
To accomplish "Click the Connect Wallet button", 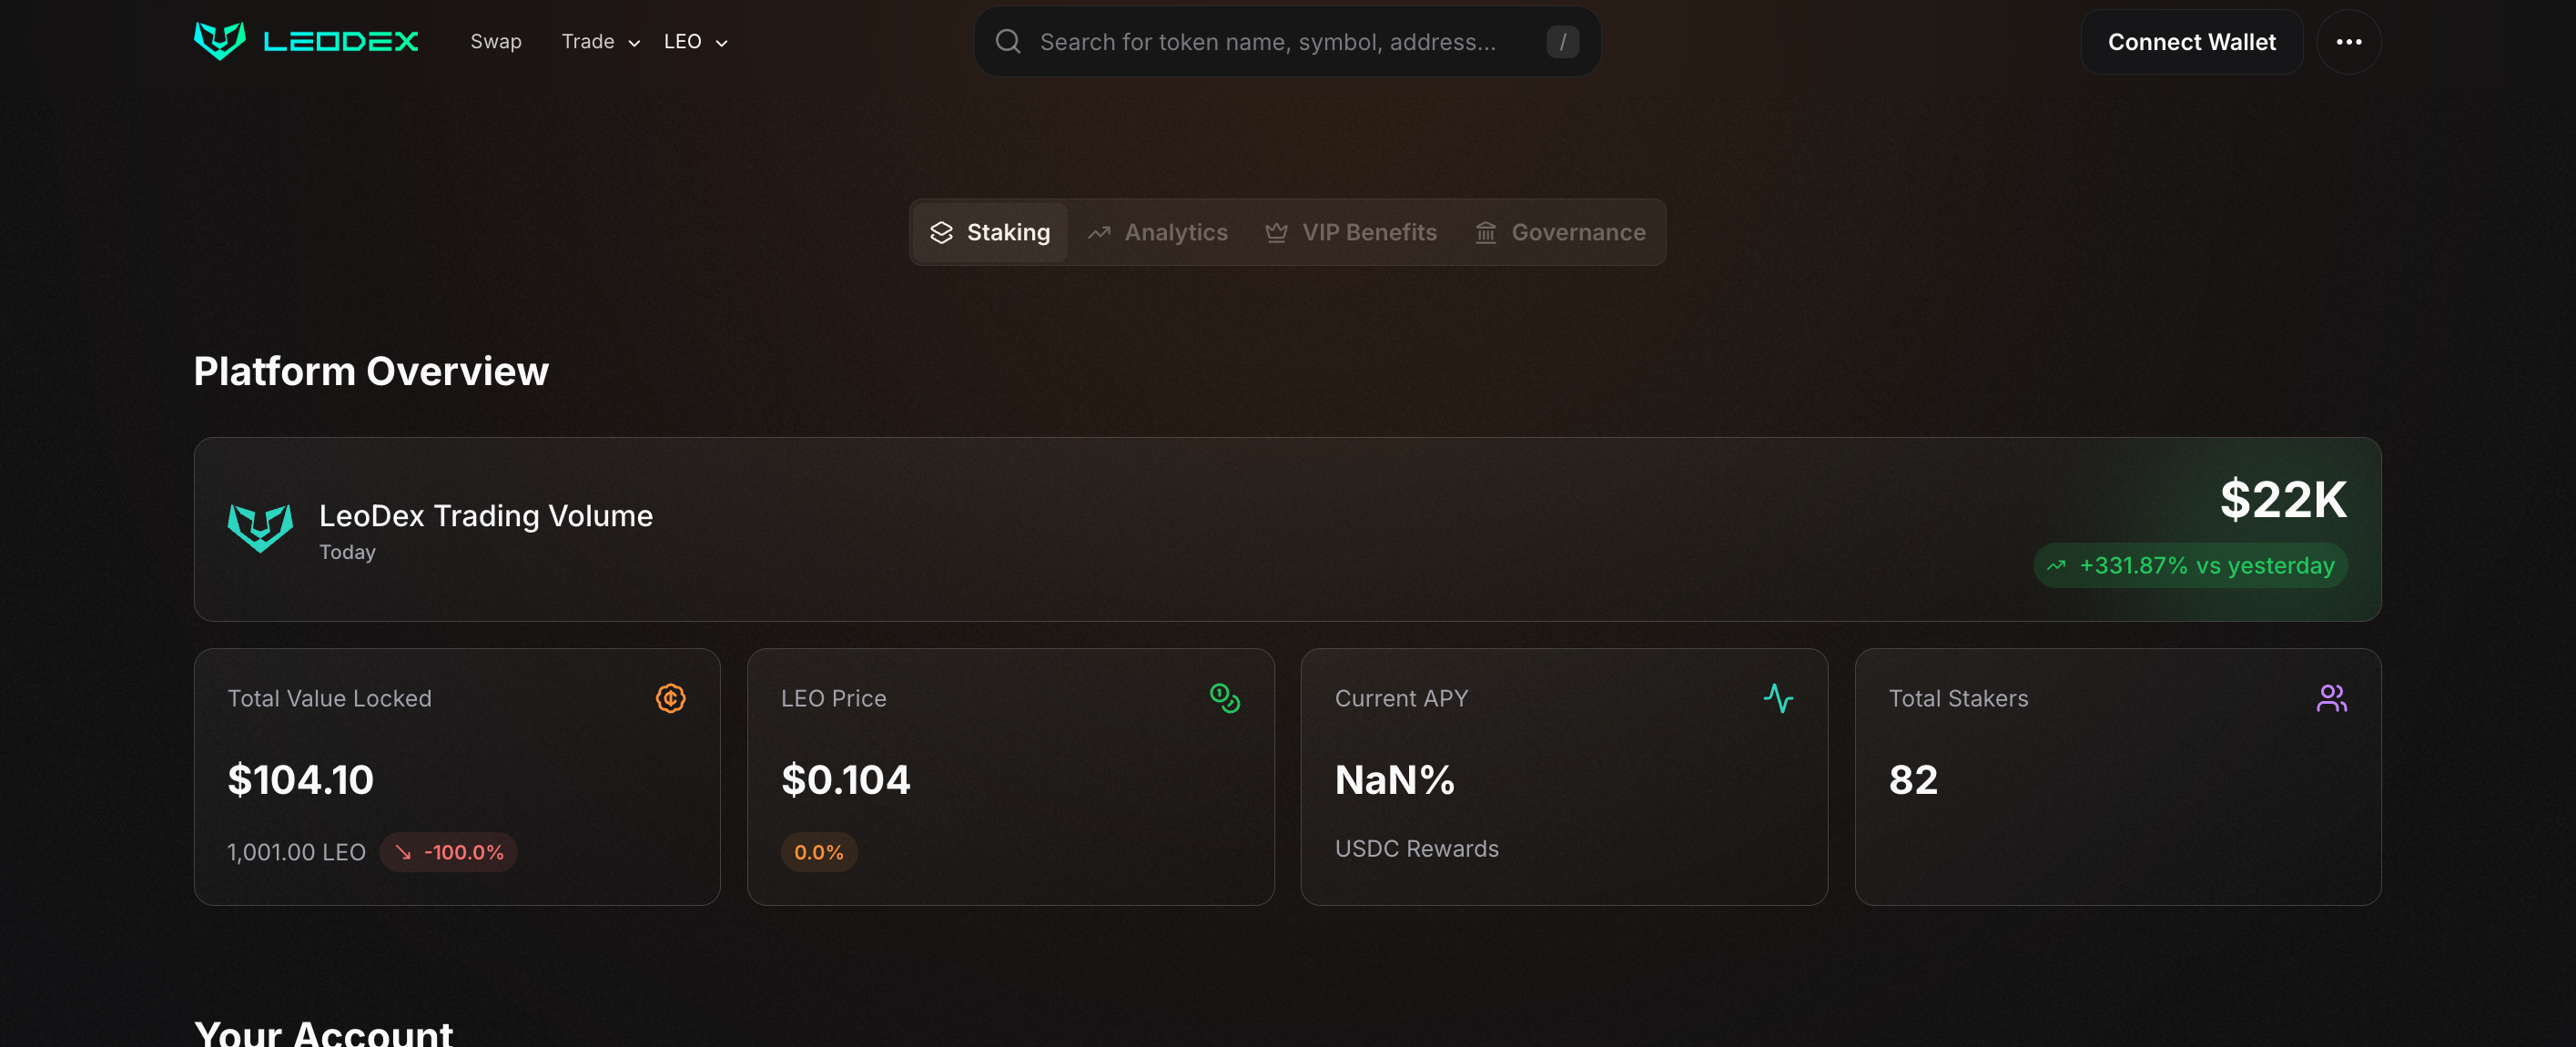I will 2191,42.
